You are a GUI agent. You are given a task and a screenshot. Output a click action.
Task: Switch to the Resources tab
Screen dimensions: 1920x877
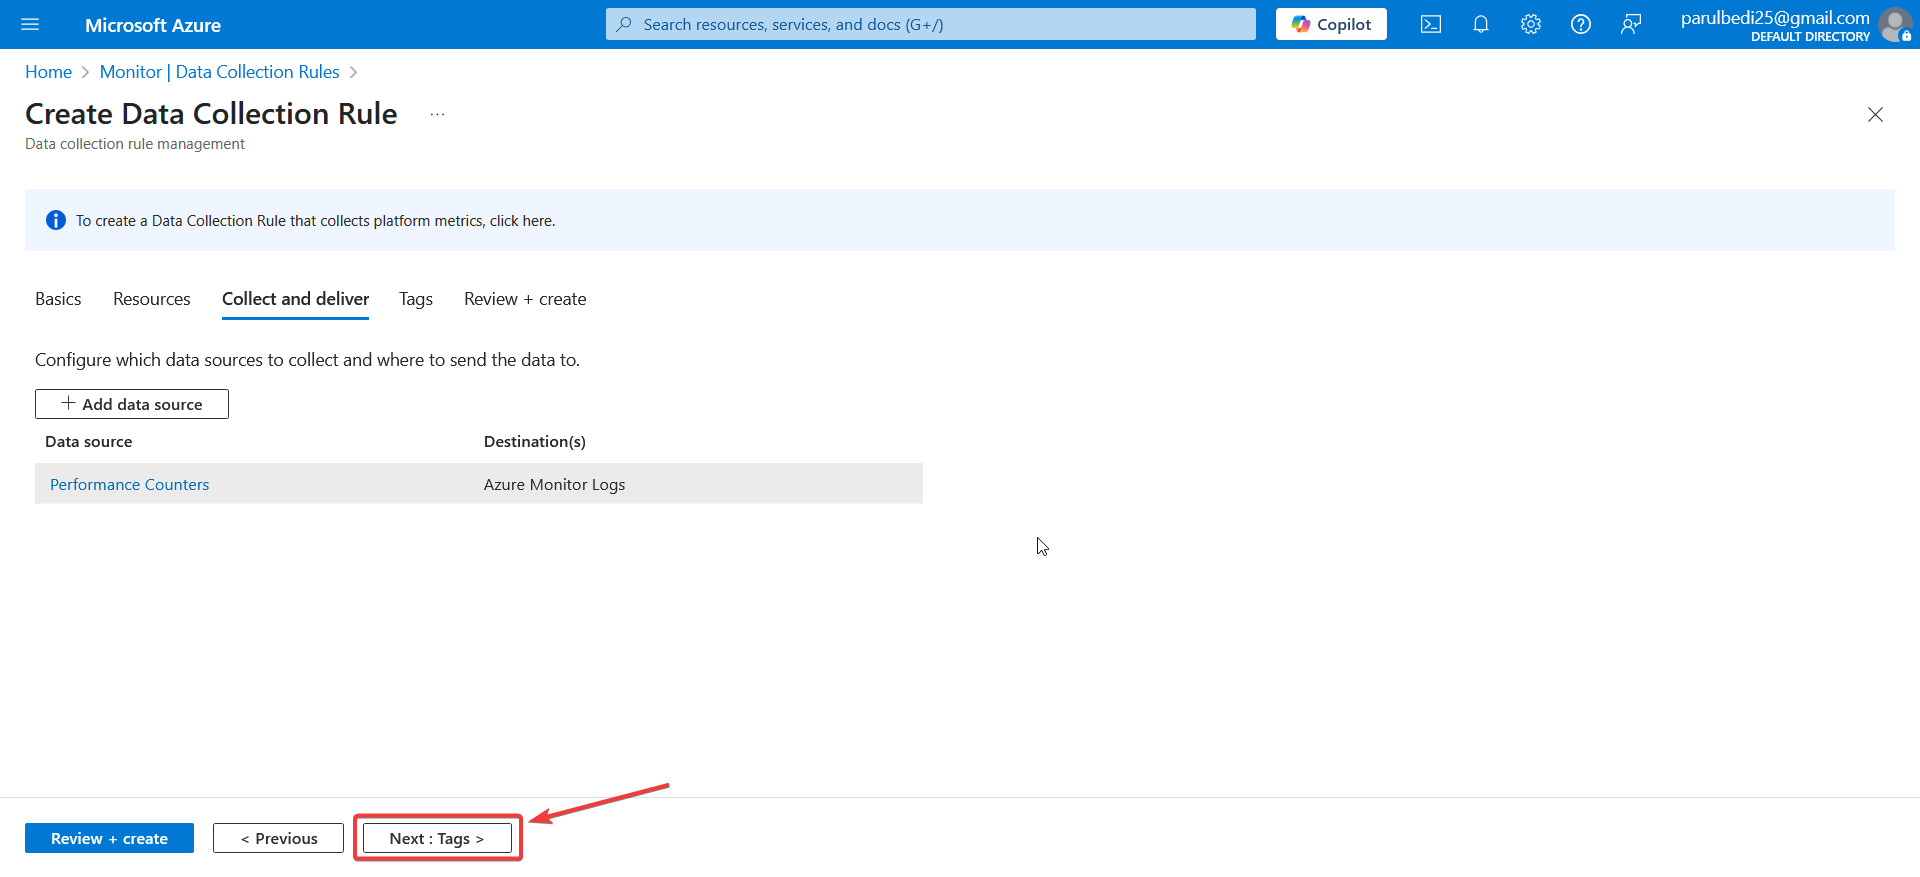pyautogui.click(x=152, y=299)
